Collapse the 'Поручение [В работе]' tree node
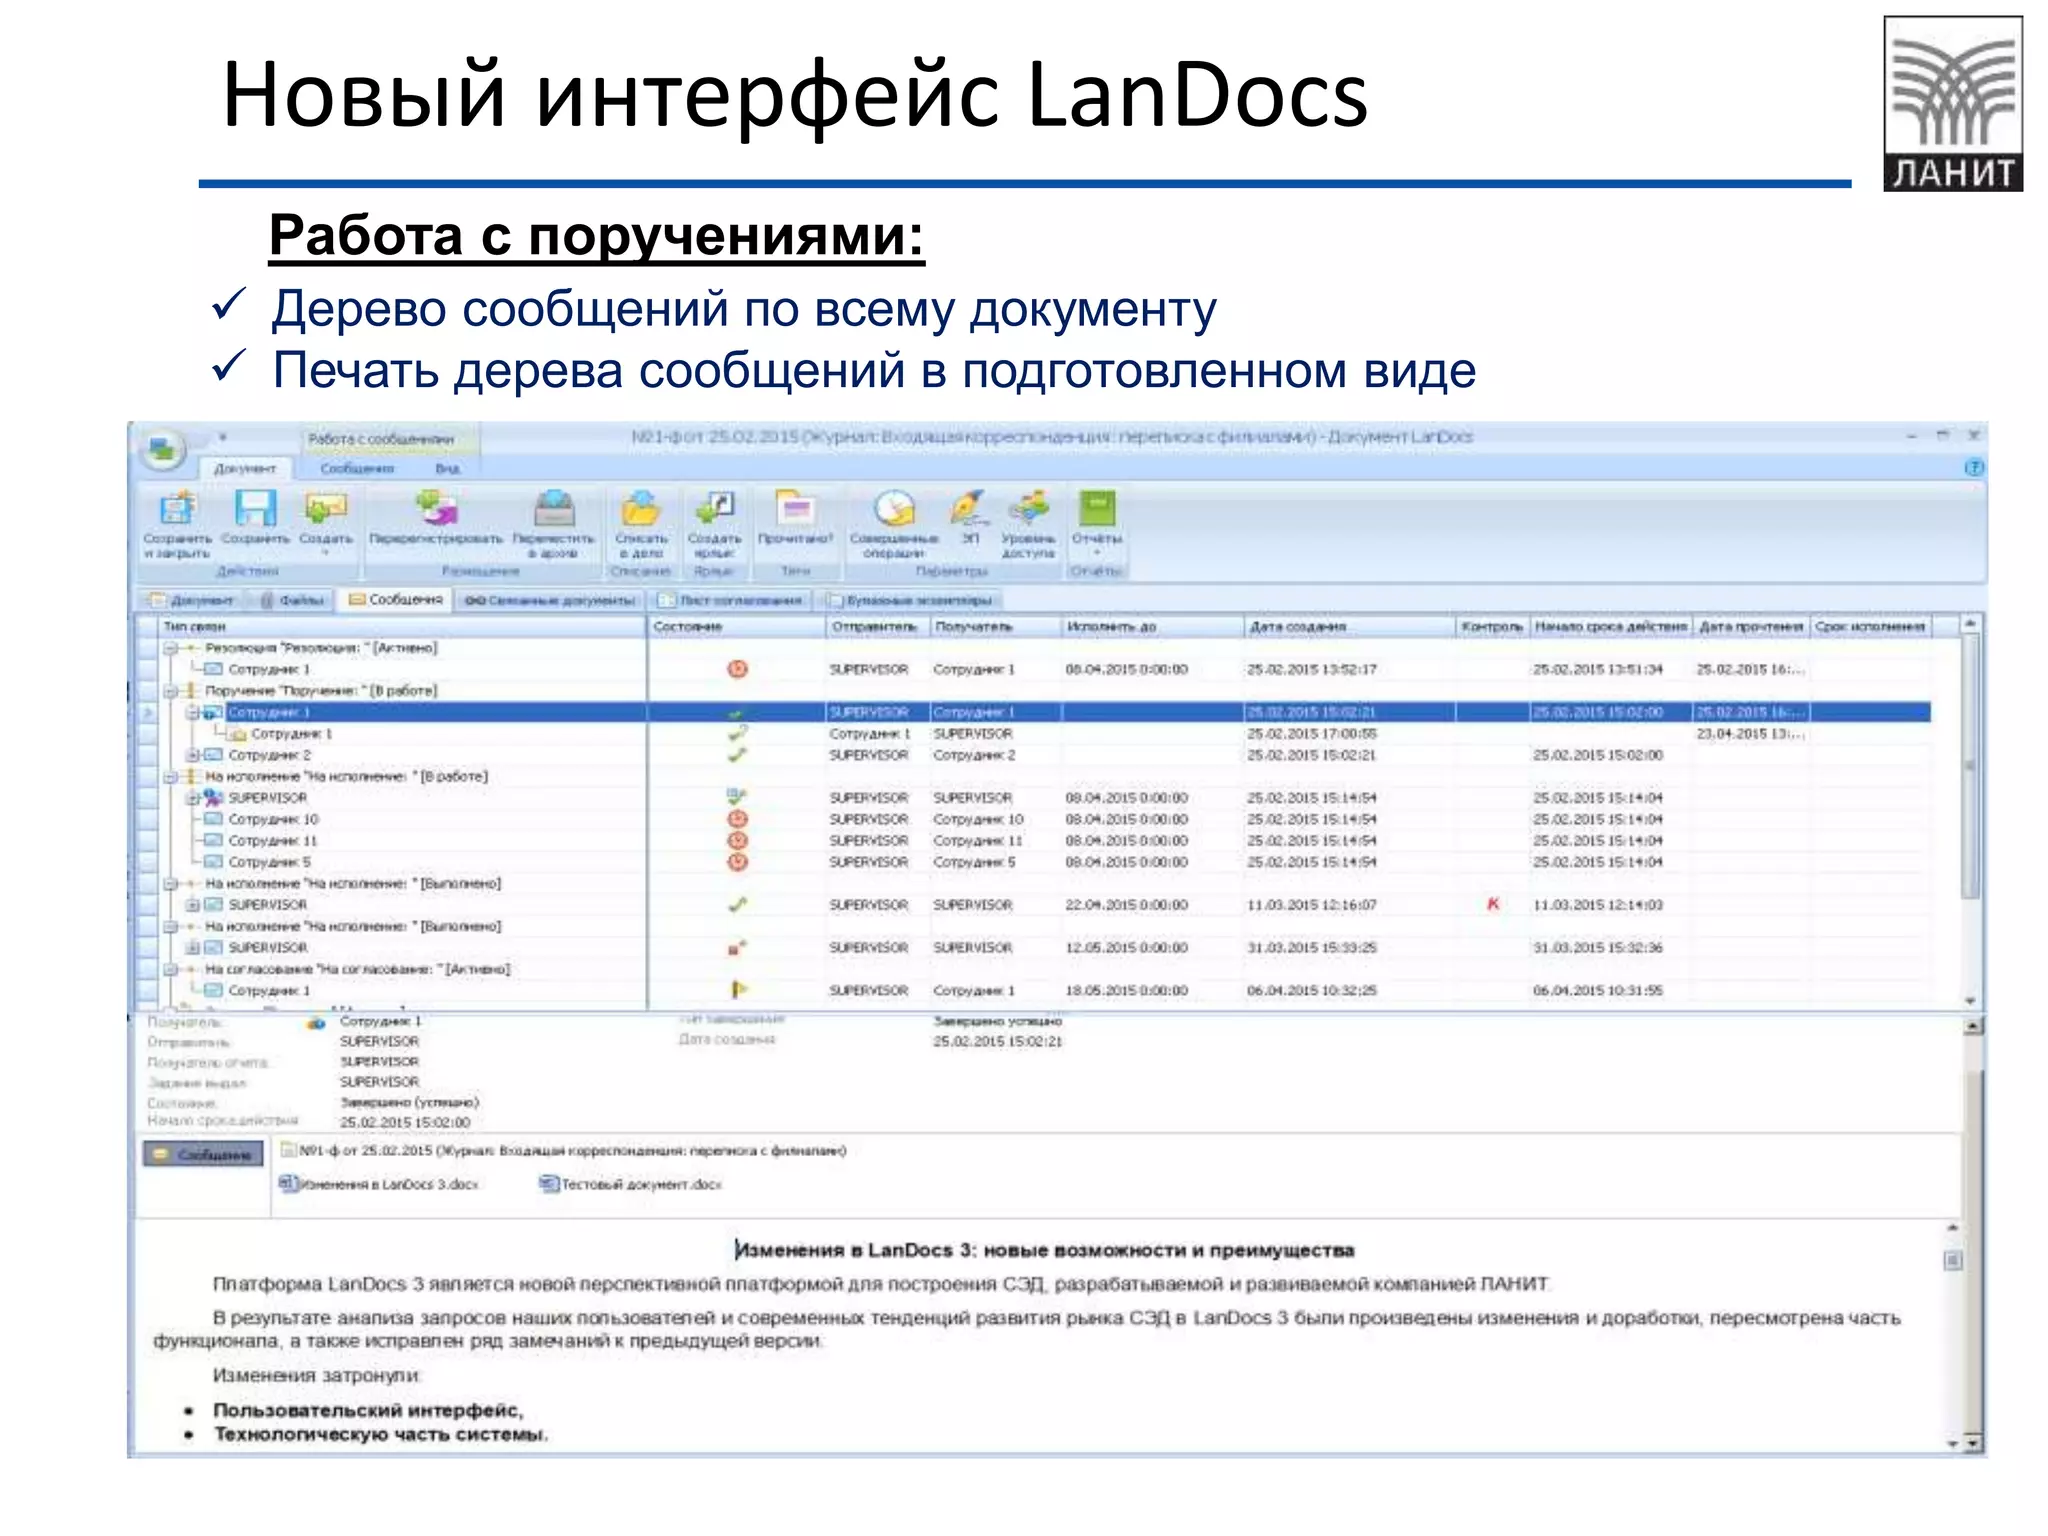This screenshot has width=2048, height=1536. [171, 691]
